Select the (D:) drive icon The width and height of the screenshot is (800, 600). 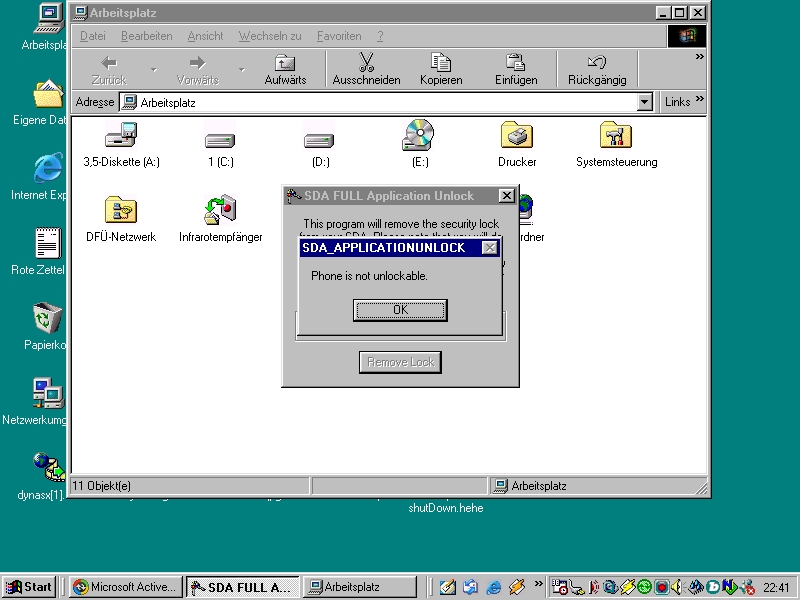pos(319,139)
